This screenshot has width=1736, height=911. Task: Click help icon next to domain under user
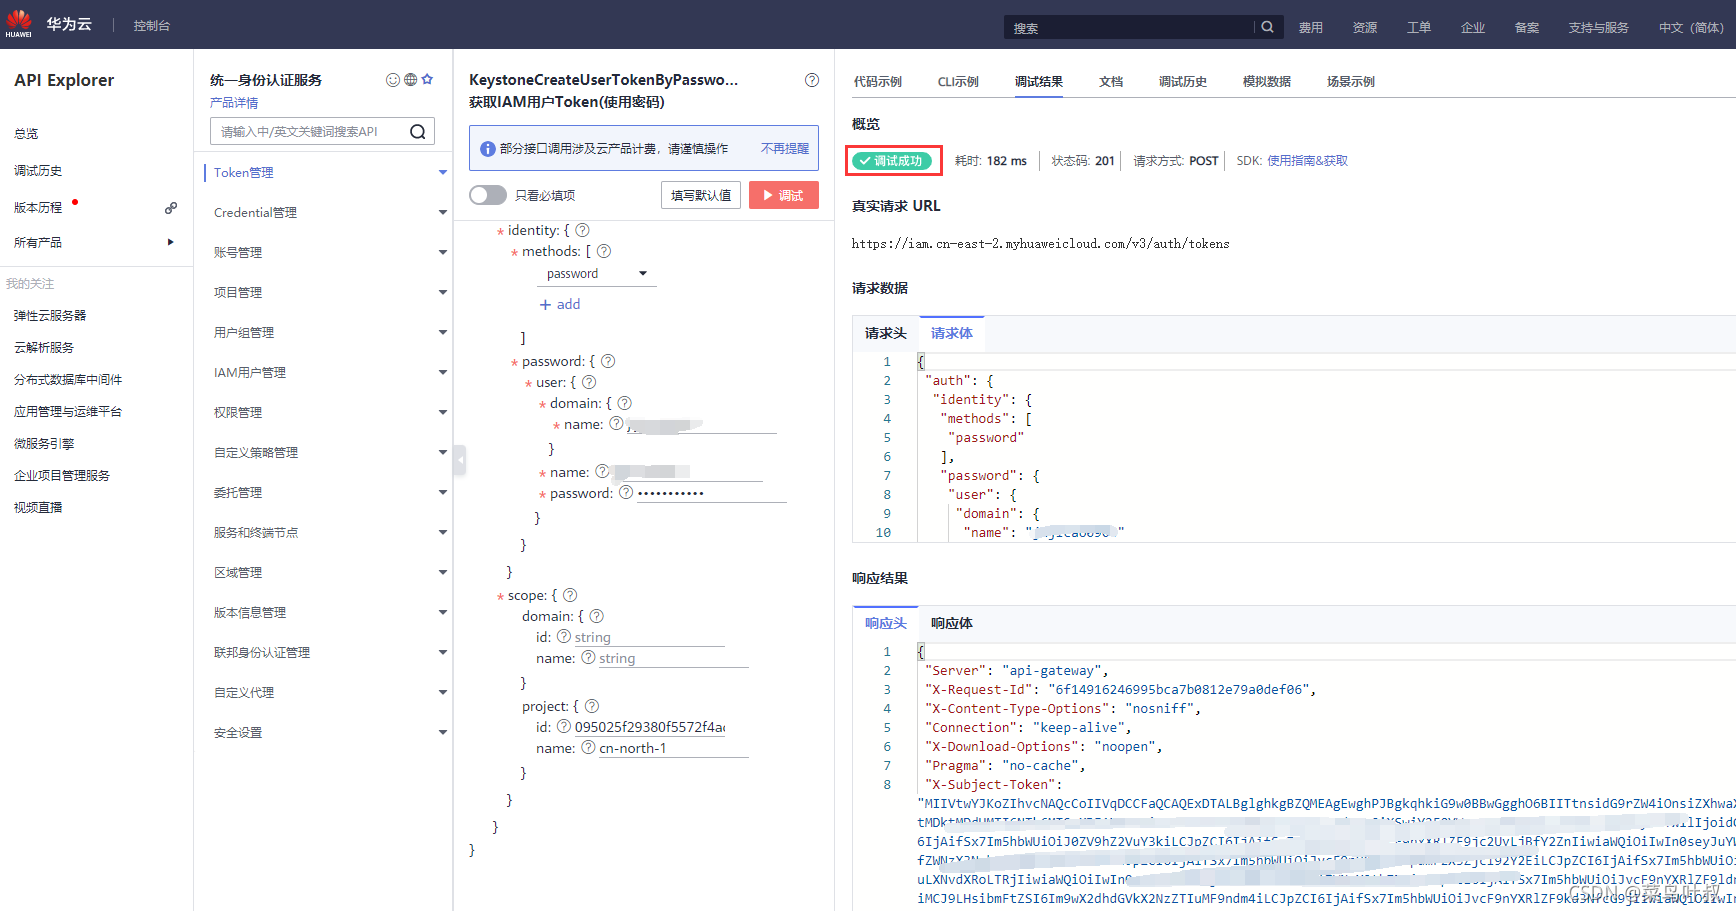coord(624,403)
